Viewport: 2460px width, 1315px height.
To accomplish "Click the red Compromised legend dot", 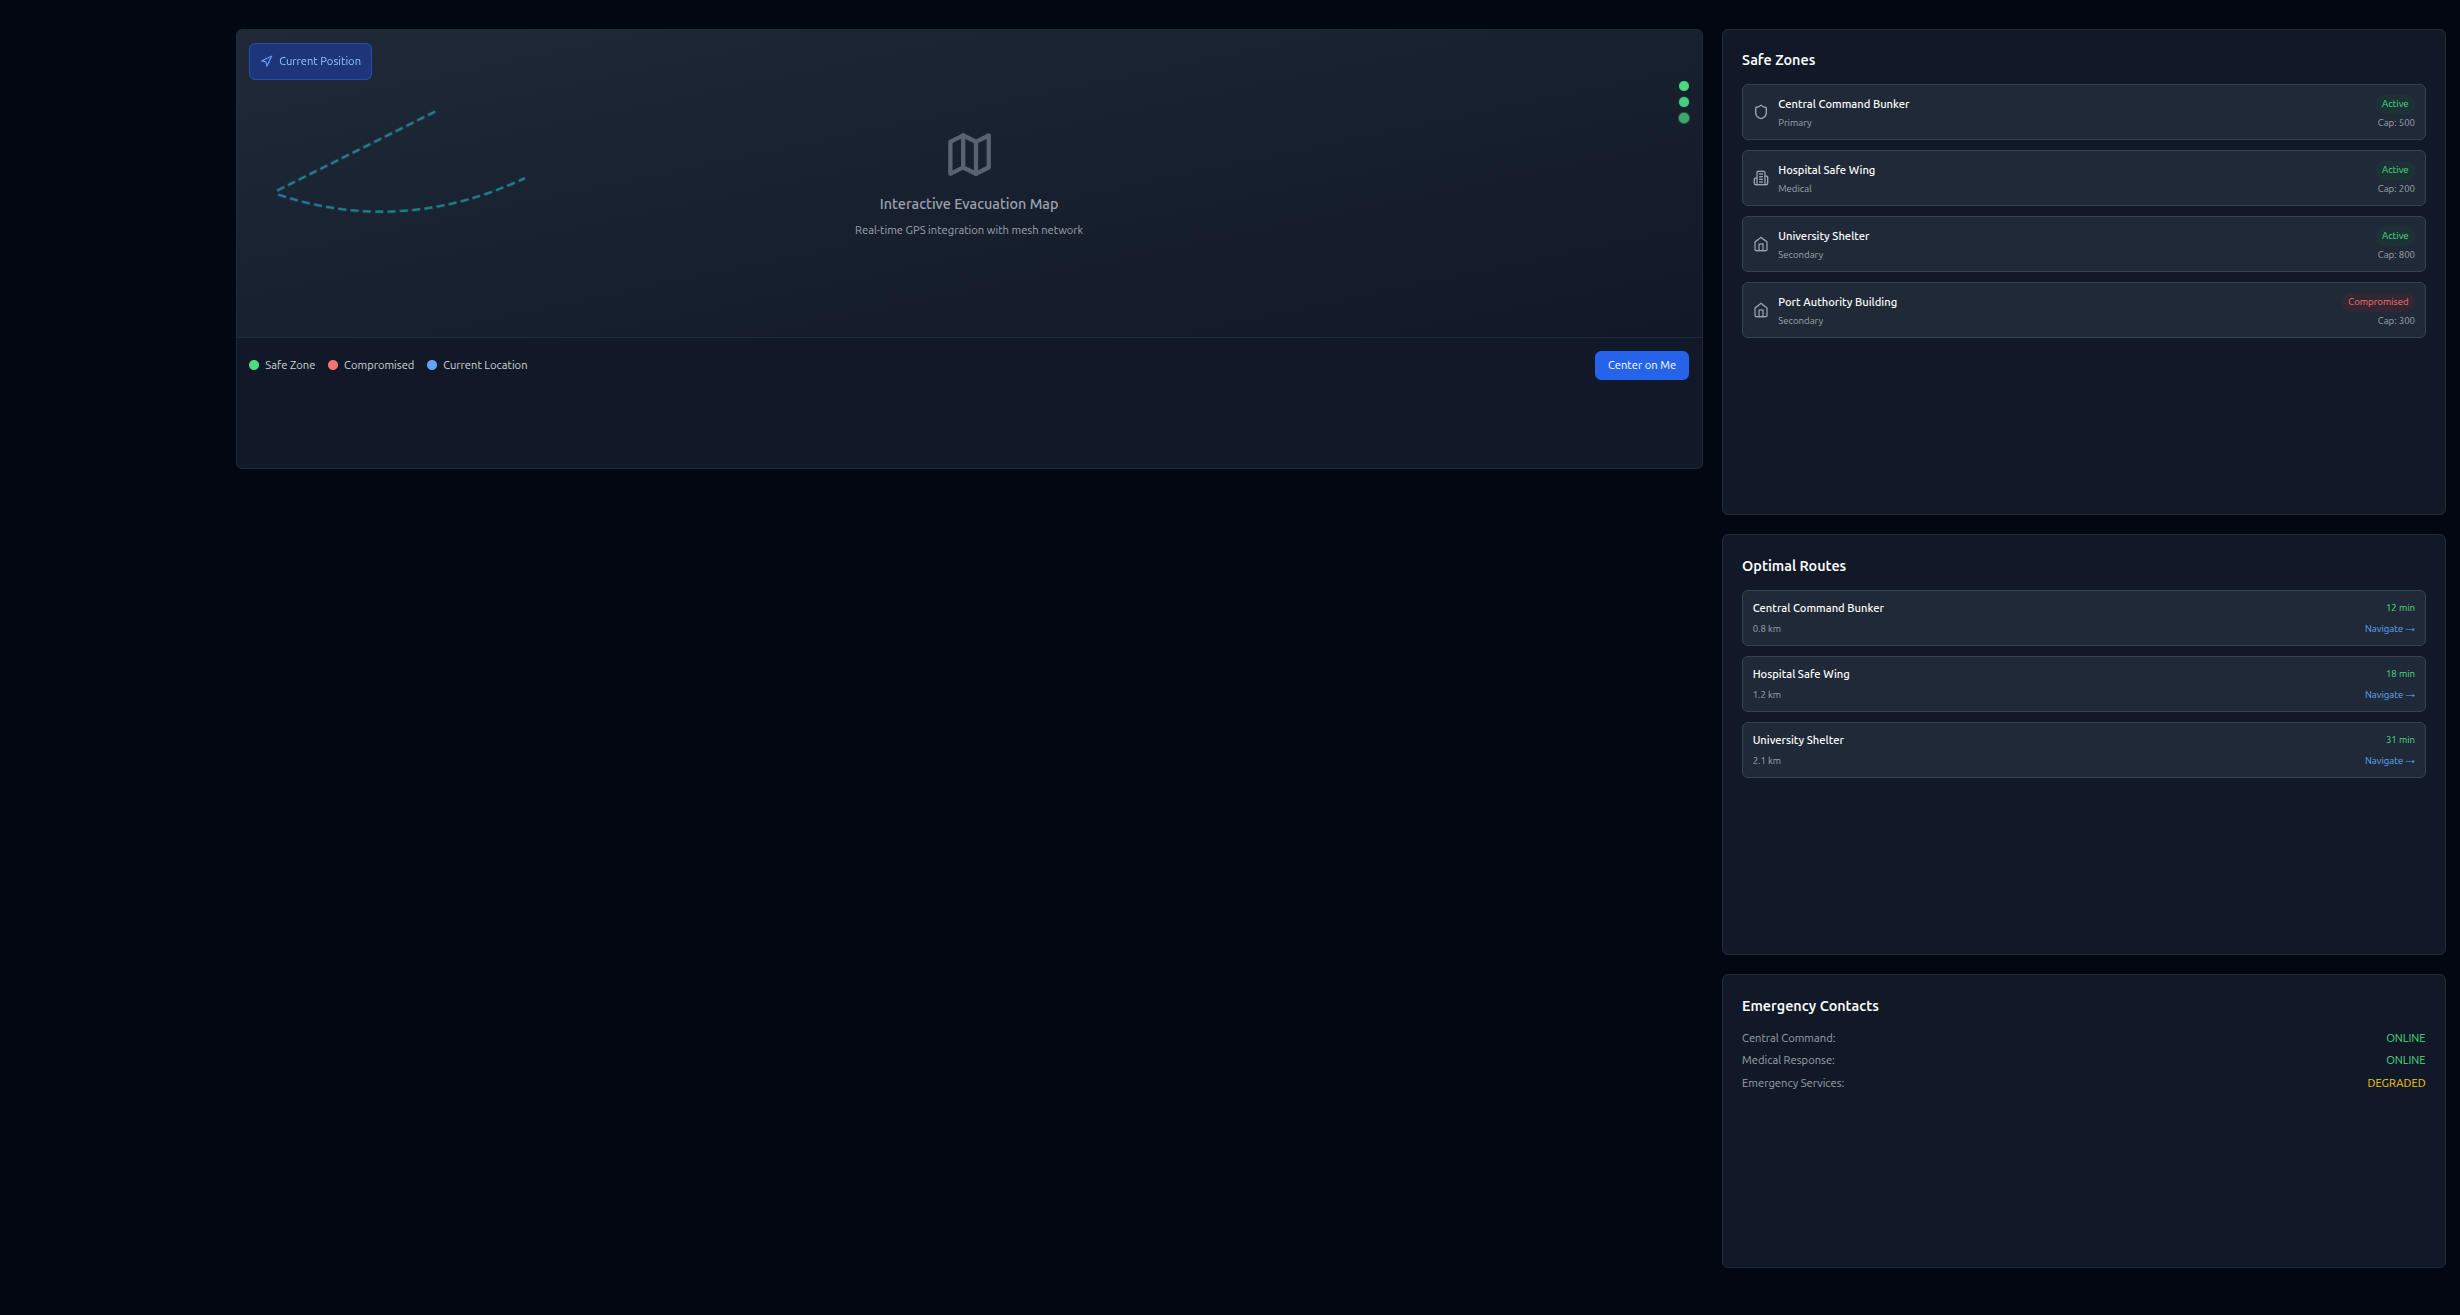I will click(333, 365).
